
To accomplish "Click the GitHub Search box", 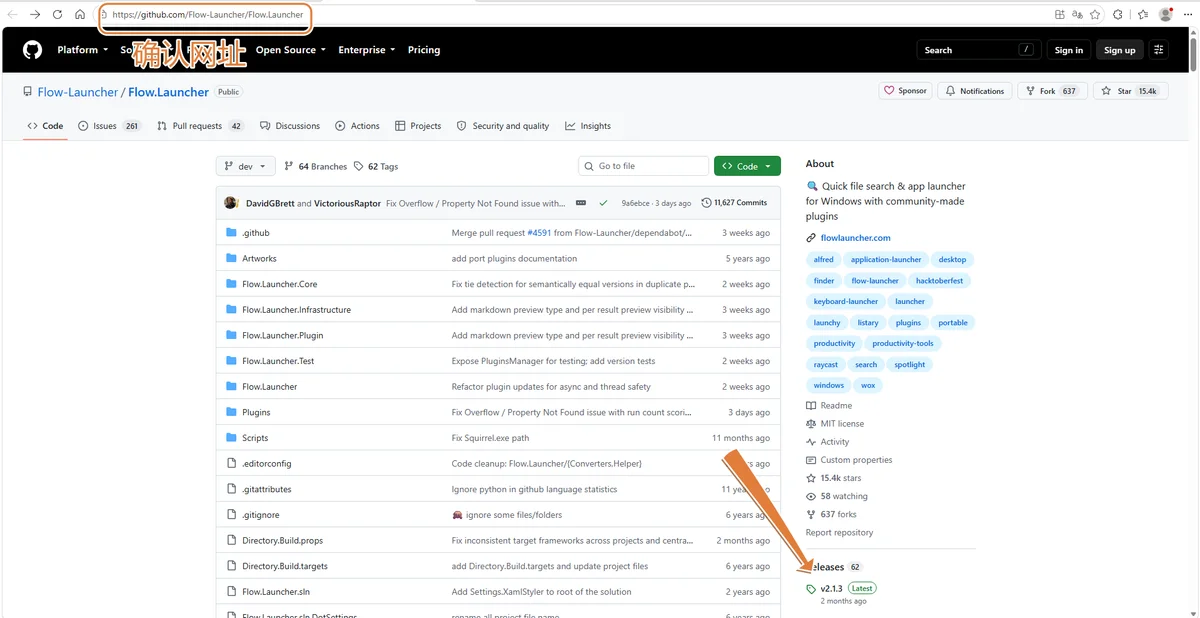I will (978, 50).
